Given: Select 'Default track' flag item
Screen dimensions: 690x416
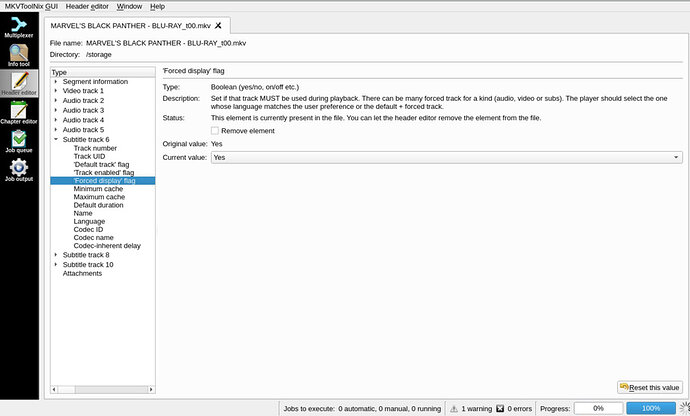Looking at the screenshot, I should [x=101, y=164].
